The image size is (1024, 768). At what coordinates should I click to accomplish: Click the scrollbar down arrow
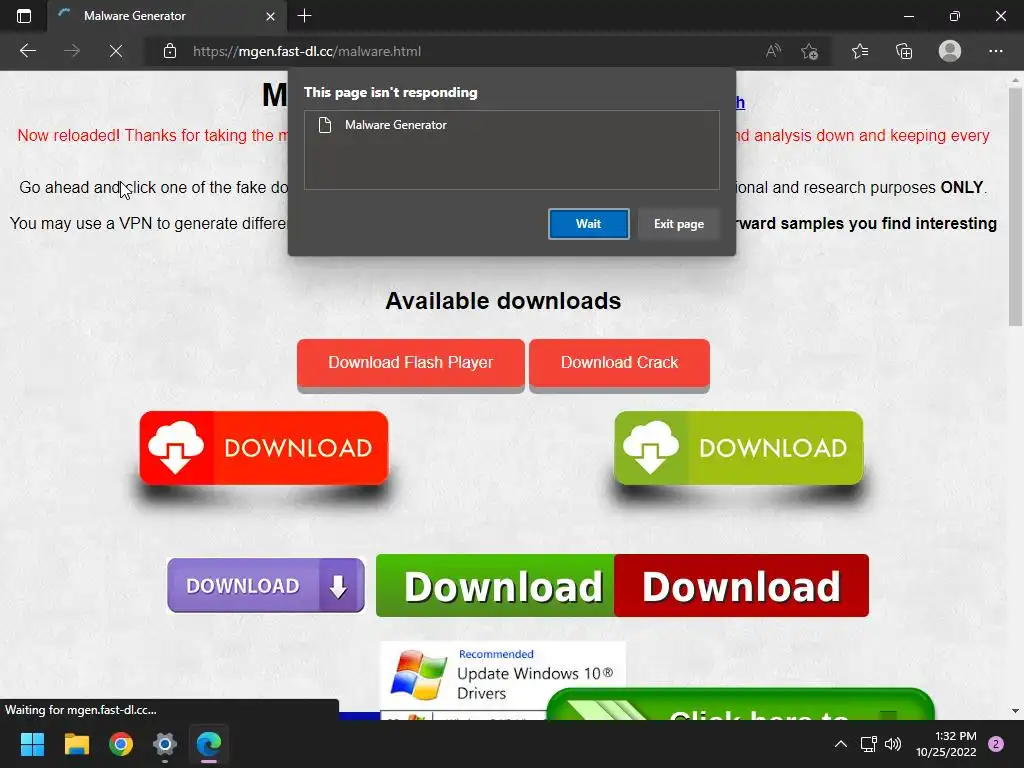pos(1014,711)
